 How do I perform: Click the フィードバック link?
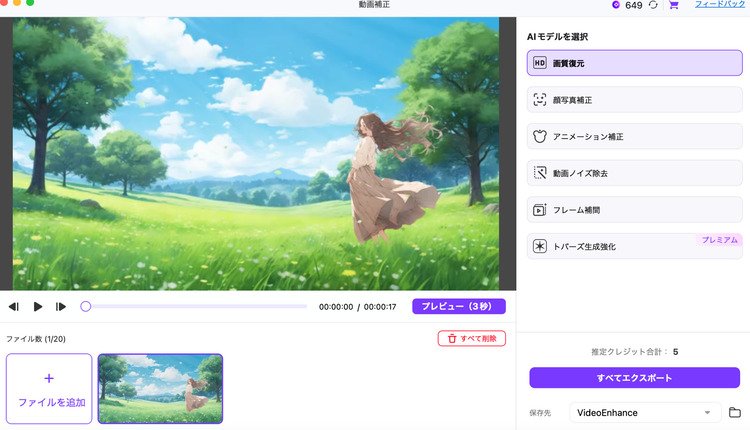click(720, 5)
